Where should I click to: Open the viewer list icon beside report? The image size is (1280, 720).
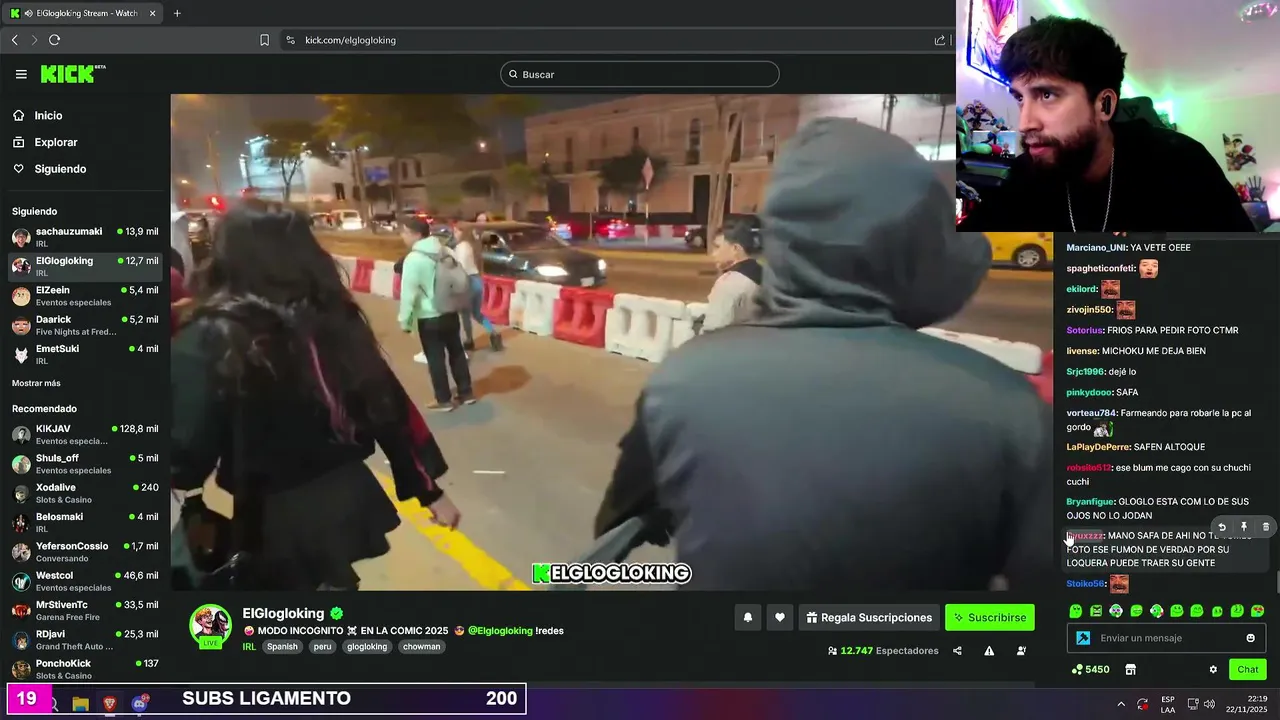pos(1021,651)
